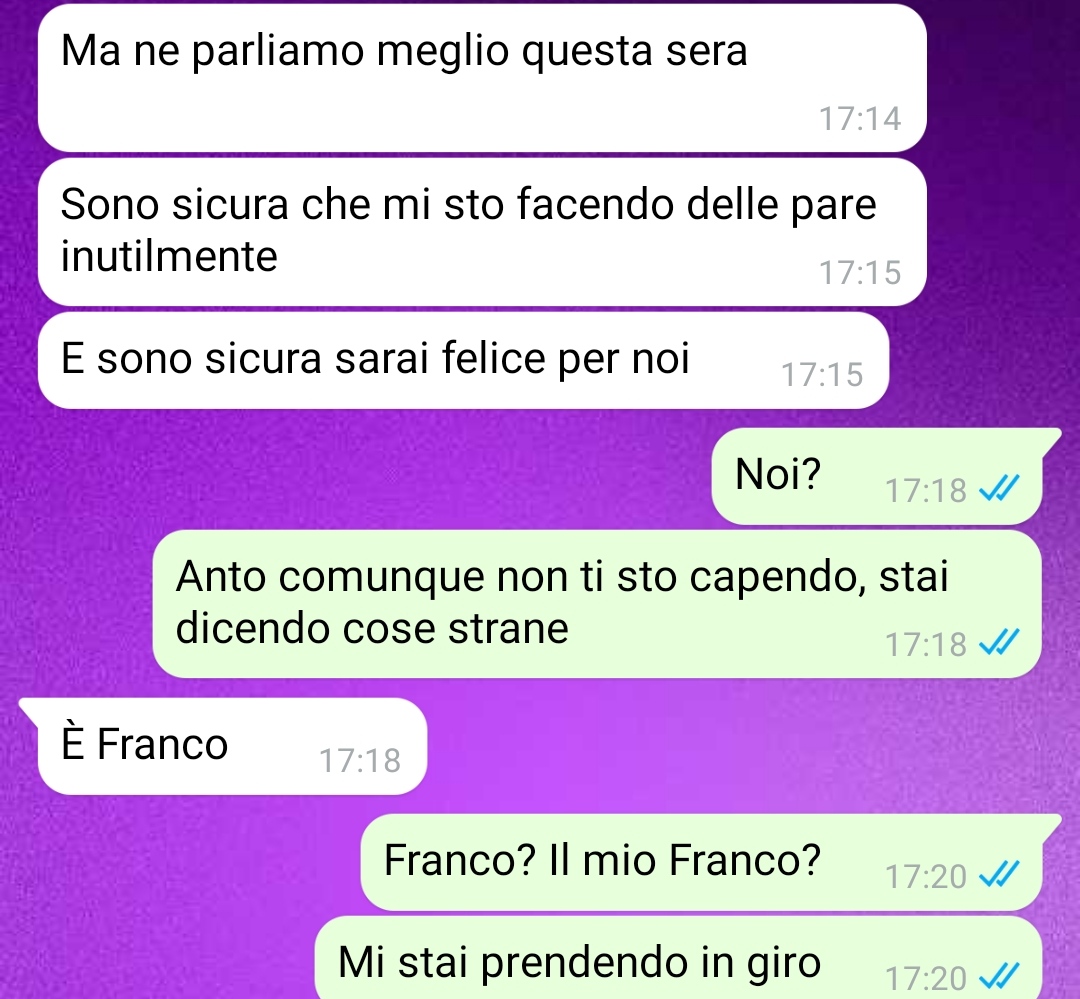Tap the 17:18 timestamp on "È Franco"
Screen dimensions: 1080x999
(x=360, y=761)
